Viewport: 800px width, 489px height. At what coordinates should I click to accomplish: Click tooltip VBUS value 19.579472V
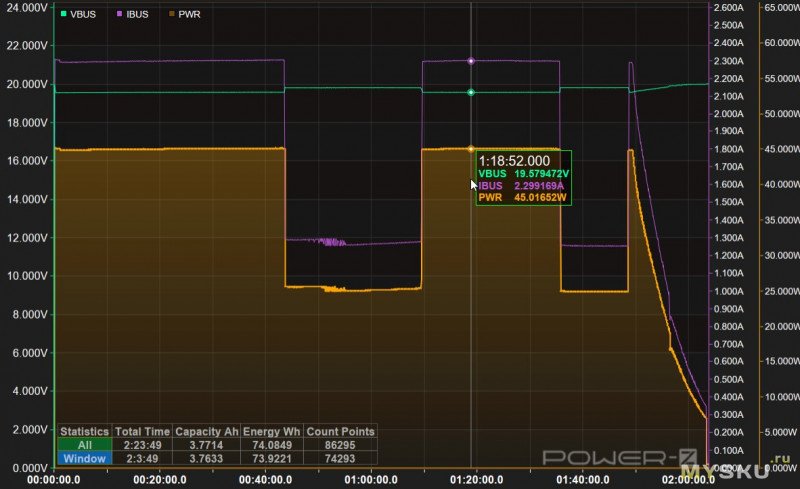(541, 174)
